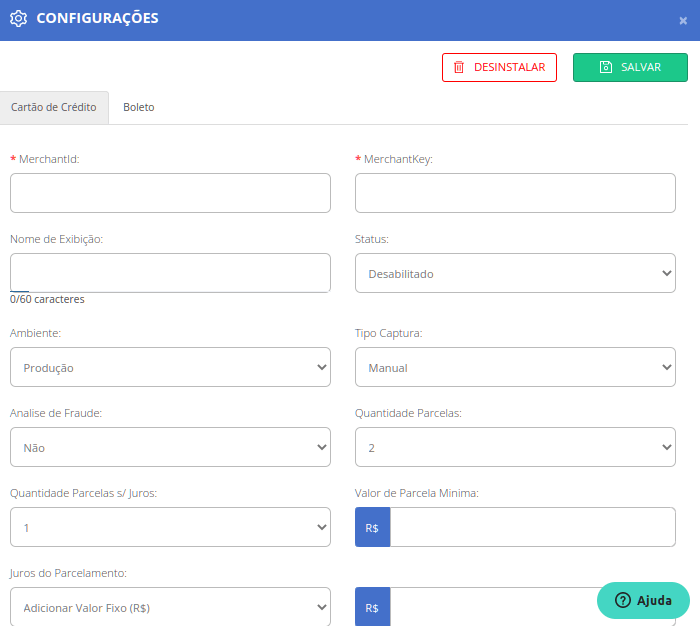Switch to the Cartão de Crédito tab
Image resolution: width=700 pixels, height=626 pixels.
[x=54, y=108]
